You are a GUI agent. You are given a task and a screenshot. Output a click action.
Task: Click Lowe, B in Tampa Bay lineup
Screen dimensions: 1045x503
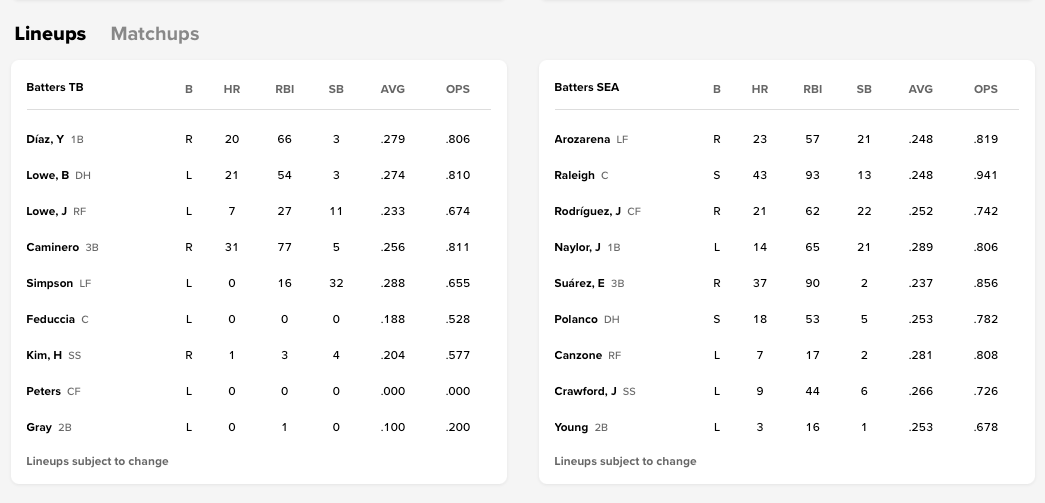[x=47, y=175]
